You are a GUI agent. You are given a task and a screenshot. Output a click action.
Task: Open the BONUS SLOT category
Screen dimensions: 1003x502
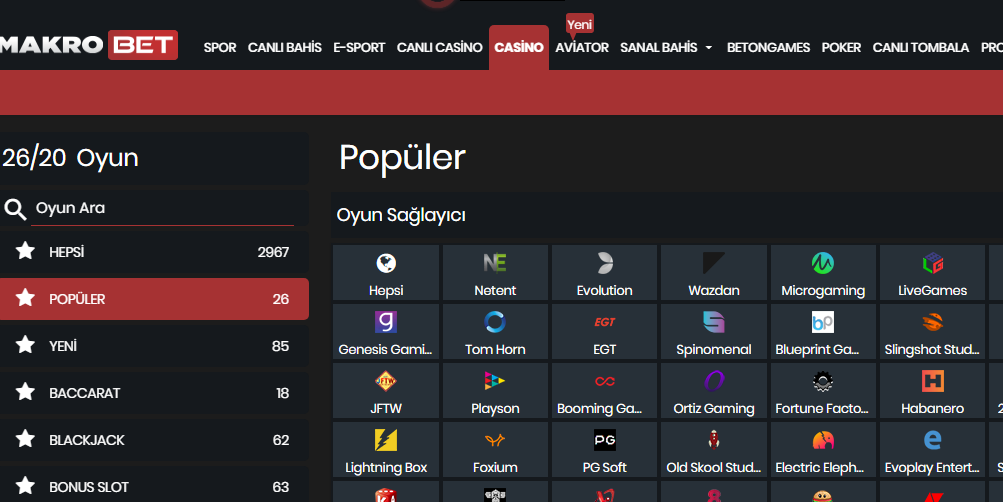154,486
